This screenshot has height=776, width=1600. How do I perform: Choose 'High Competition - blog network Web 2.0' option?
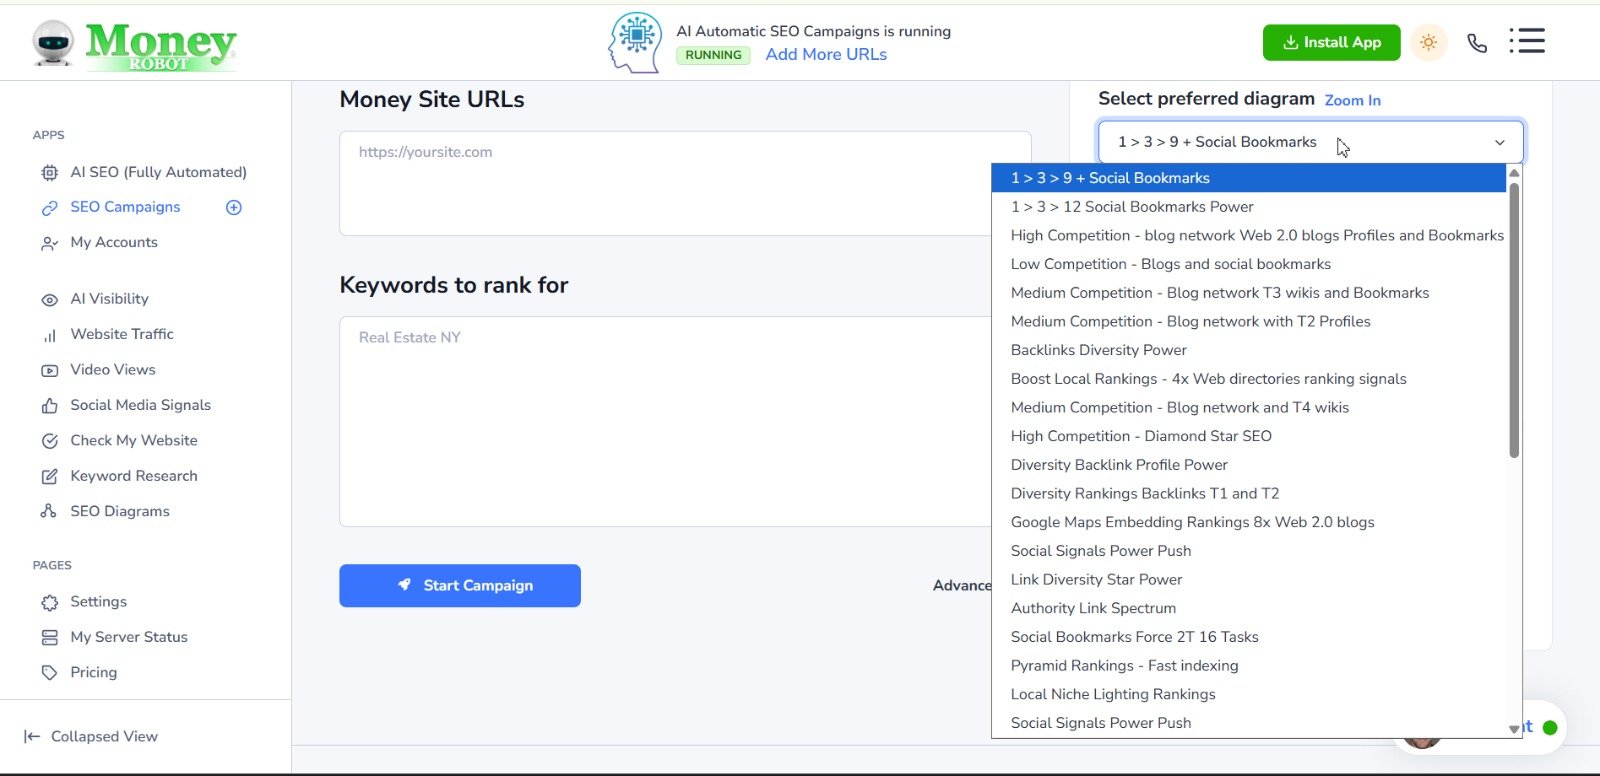pos(1248,236)
